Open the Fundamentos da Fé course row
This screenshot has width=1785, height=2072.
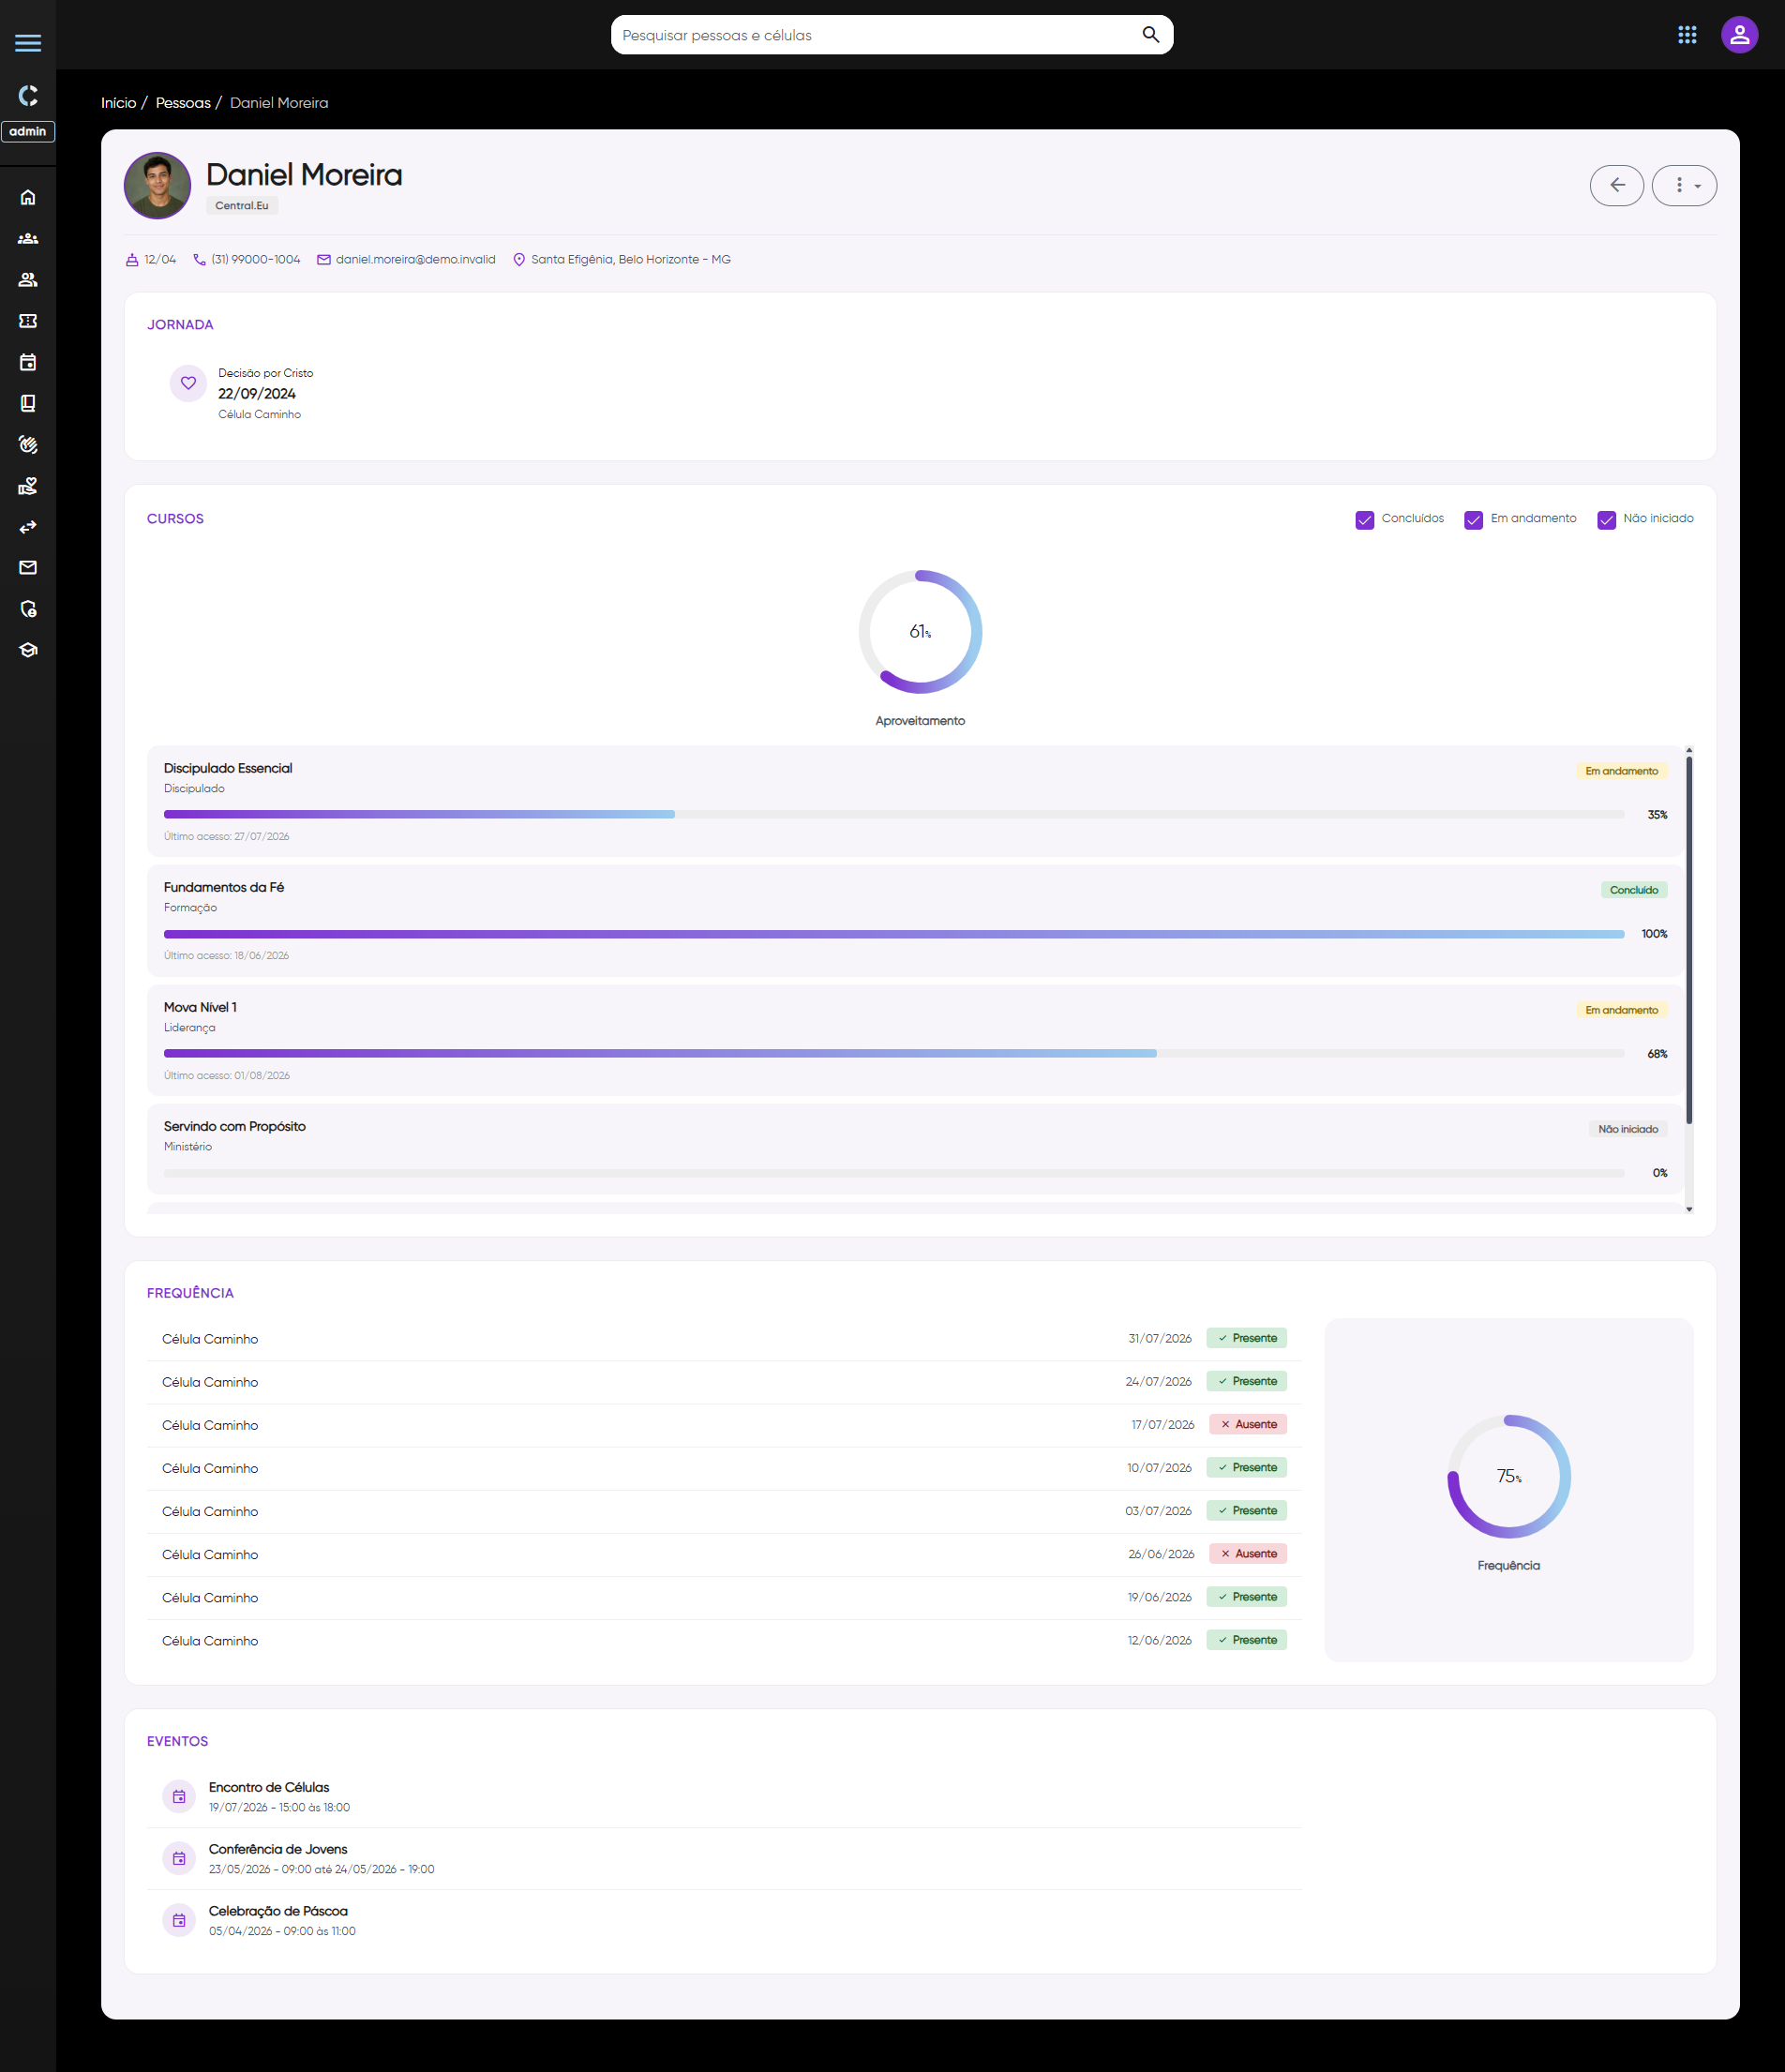(915, 921)
